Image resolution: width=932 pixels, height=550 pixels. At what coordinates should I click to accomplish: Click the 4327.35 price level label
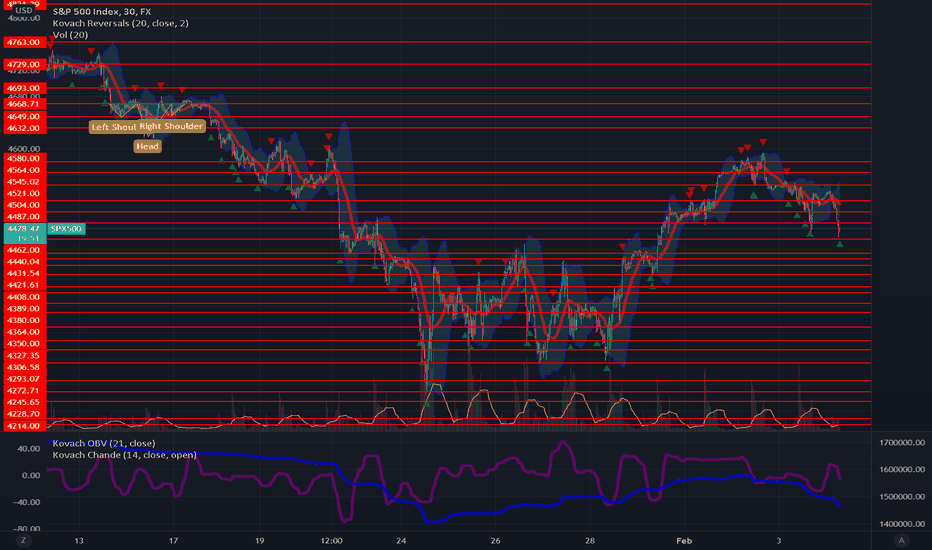[24, 356]
